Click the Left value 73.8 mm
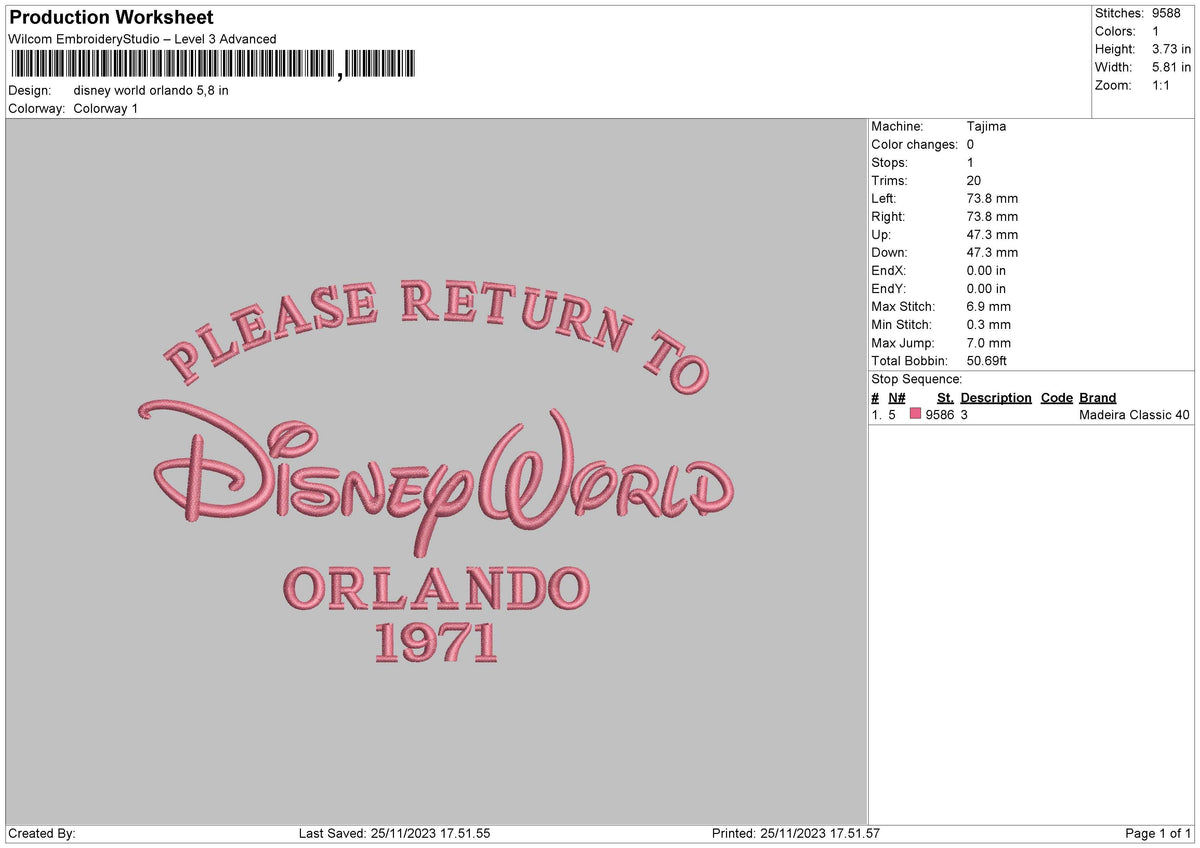The width and height of the screenshot is (1200, 848). click(992, 198)
